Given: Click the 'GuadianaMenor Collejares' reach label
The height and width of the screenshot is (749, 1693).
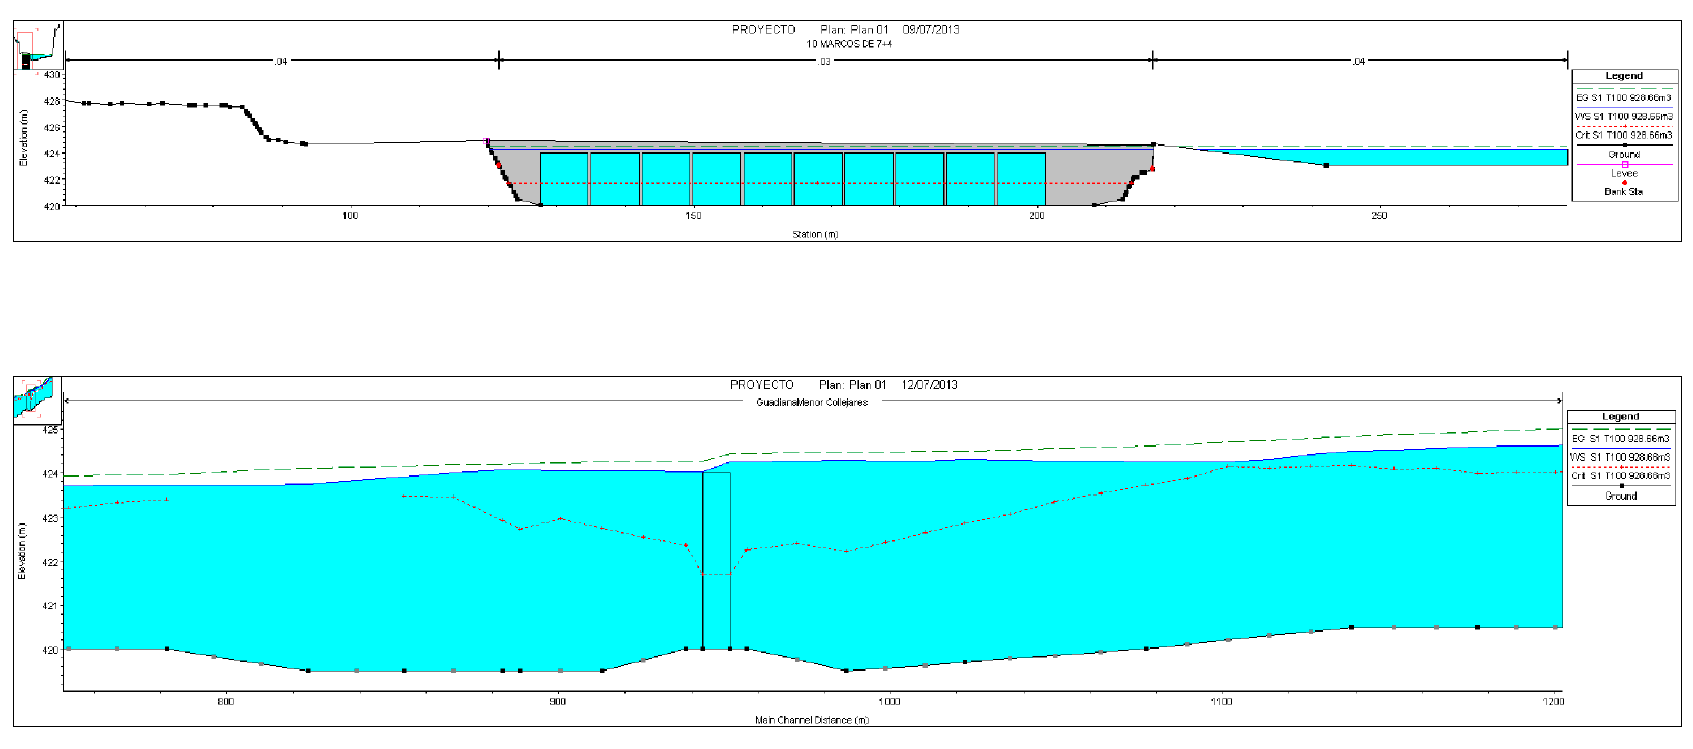Looking at the screenshot, I should 812,402.
